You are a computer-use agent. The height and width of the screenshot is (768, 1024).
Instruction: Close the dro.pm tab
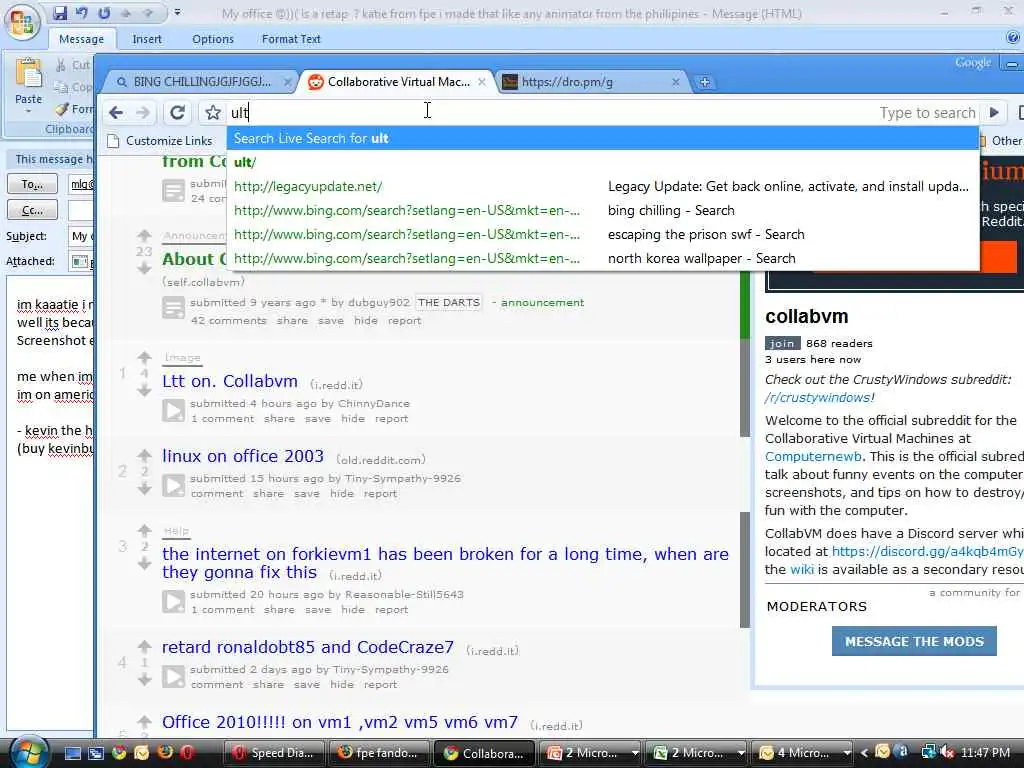[675, 82]
